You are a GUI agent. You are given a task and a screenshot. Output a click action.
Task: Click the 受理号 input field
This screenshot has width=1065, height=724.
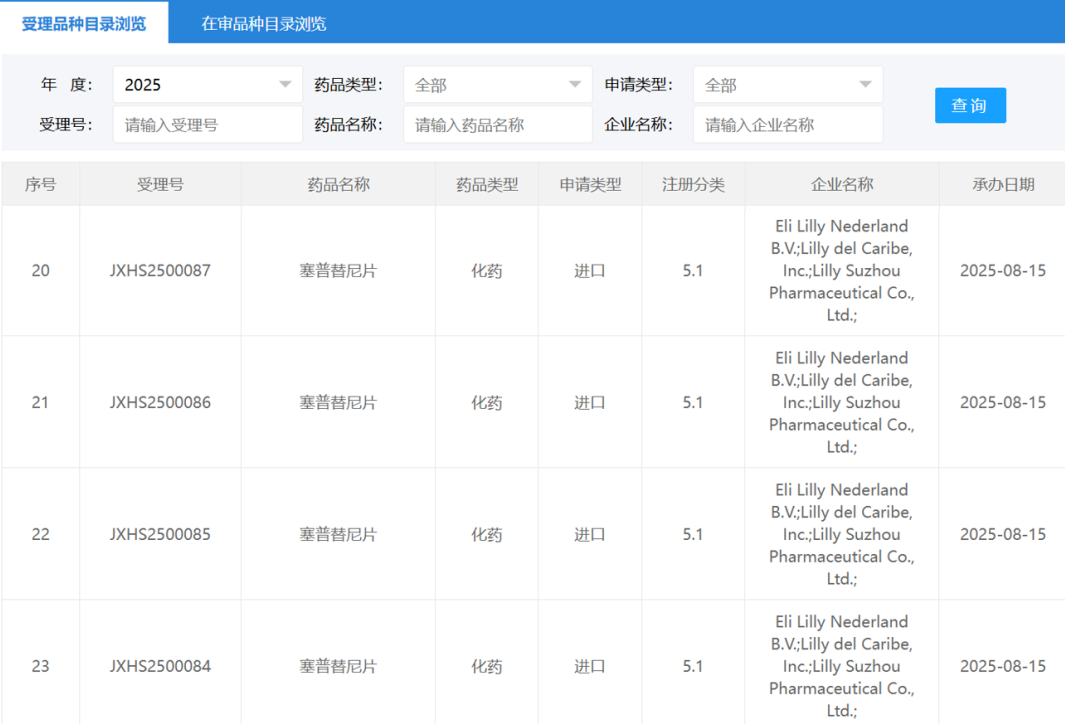coord(207,124)
